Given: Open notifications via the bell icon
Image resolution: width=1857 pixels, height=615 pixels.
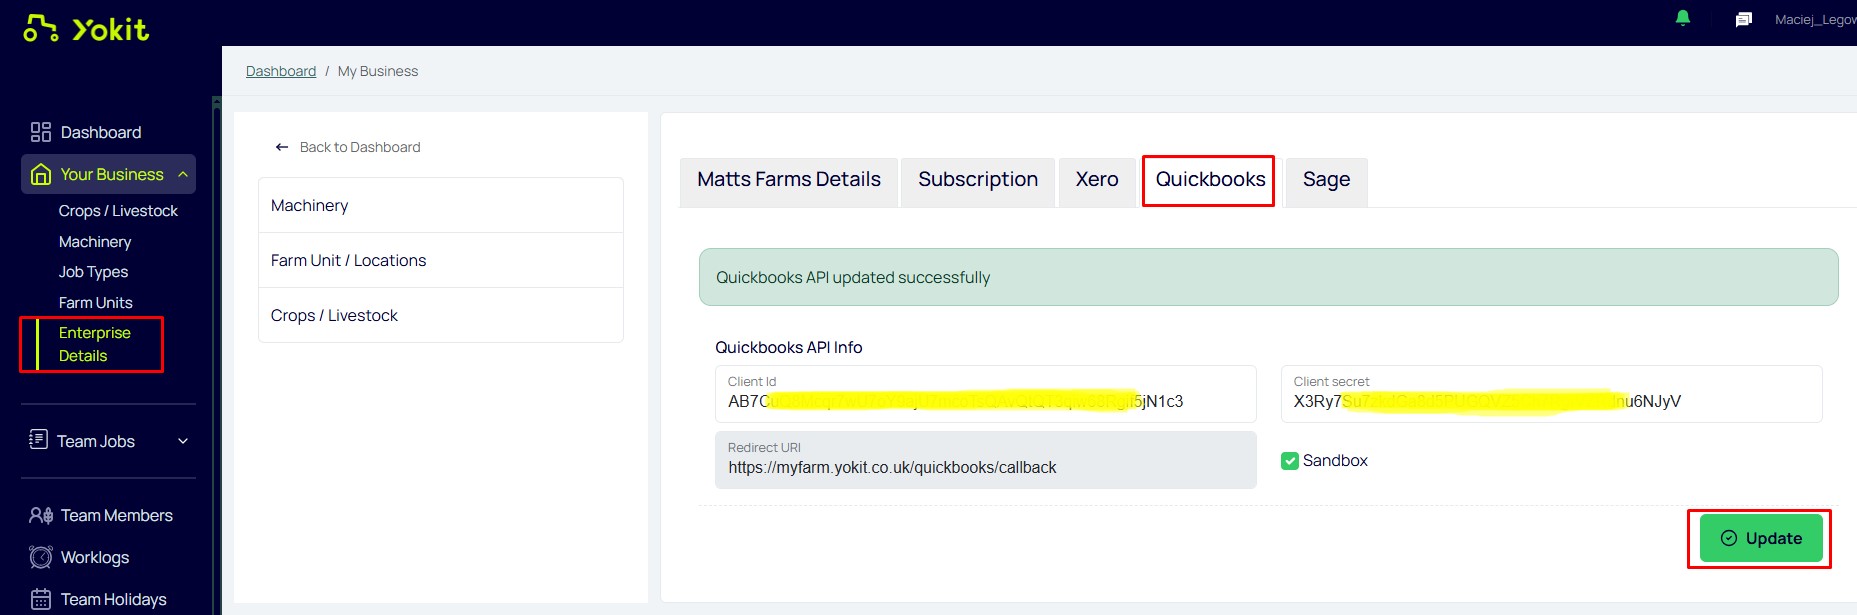Looking at the screenshot, I should 1683,18.
